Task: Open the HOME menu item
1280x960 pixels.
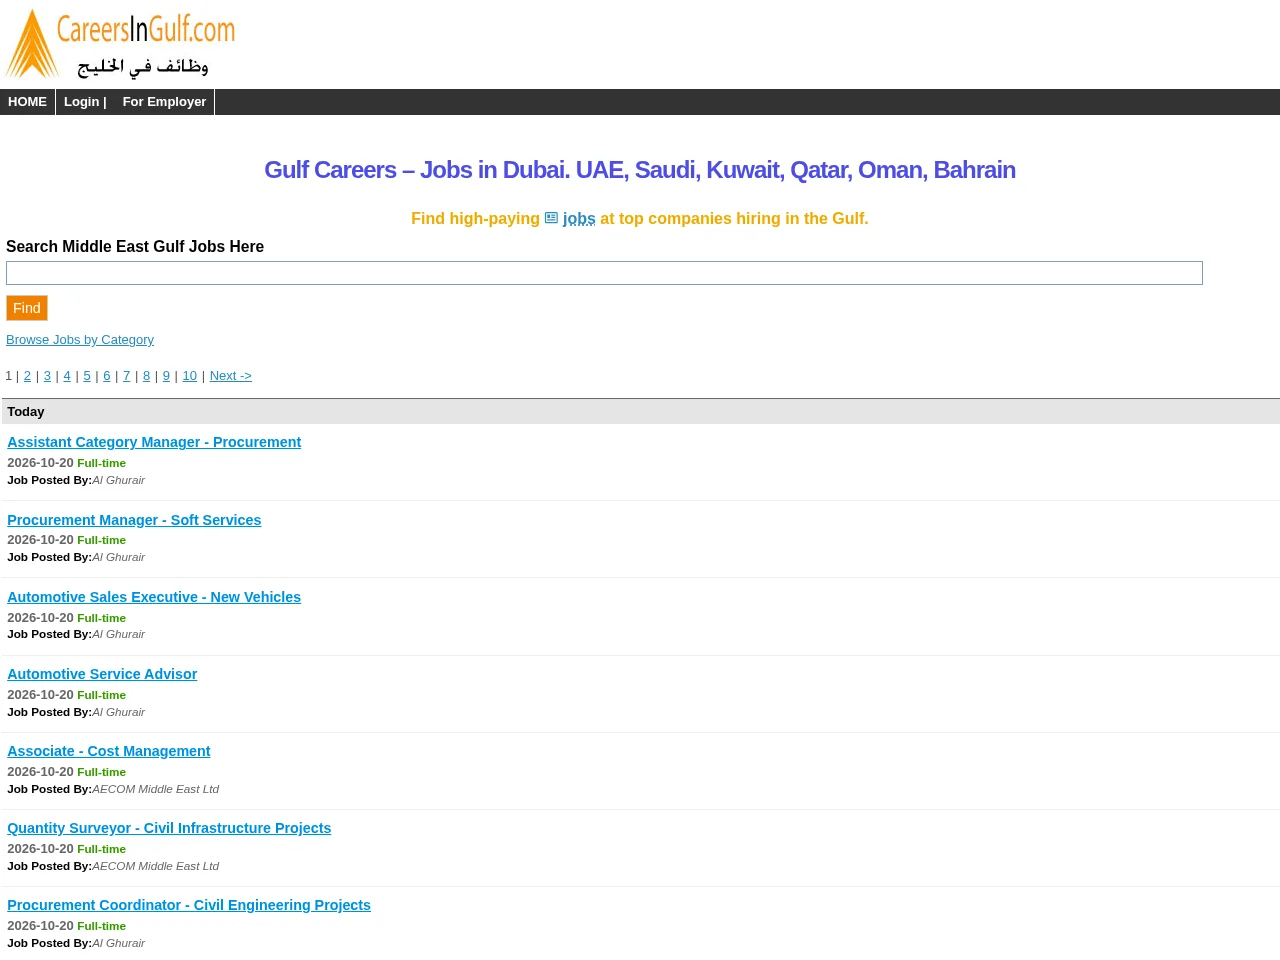Action: [x=27, y=102]
